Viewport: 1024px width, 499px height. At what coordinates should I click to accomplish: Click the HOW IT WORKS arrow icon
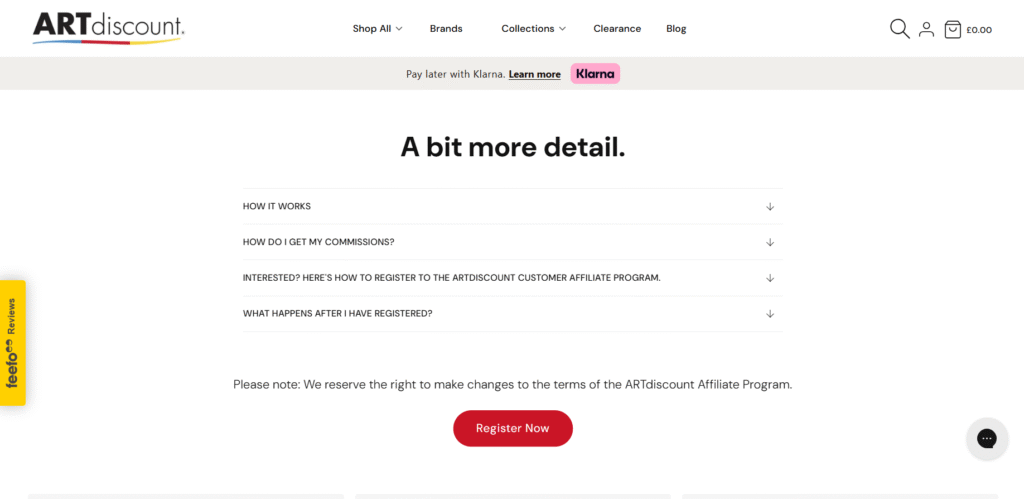click(x=770, y=207)
